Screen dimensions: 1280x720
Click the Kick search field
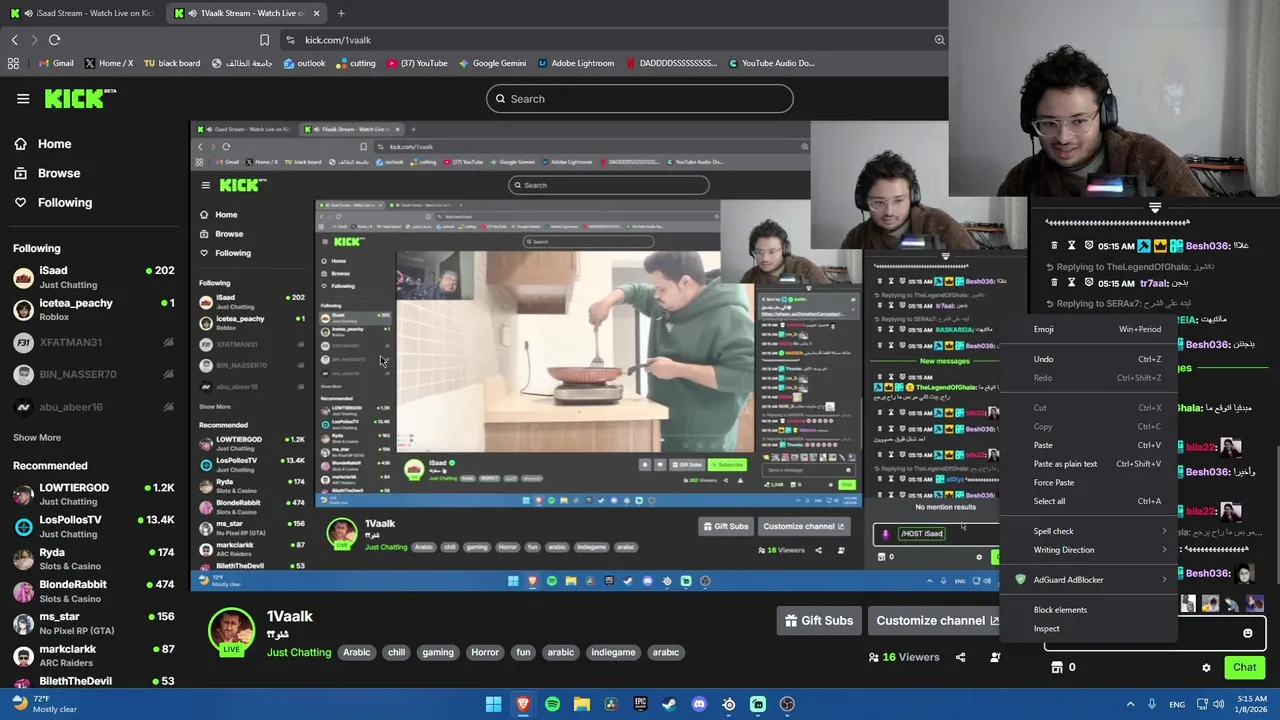[640, 99]
